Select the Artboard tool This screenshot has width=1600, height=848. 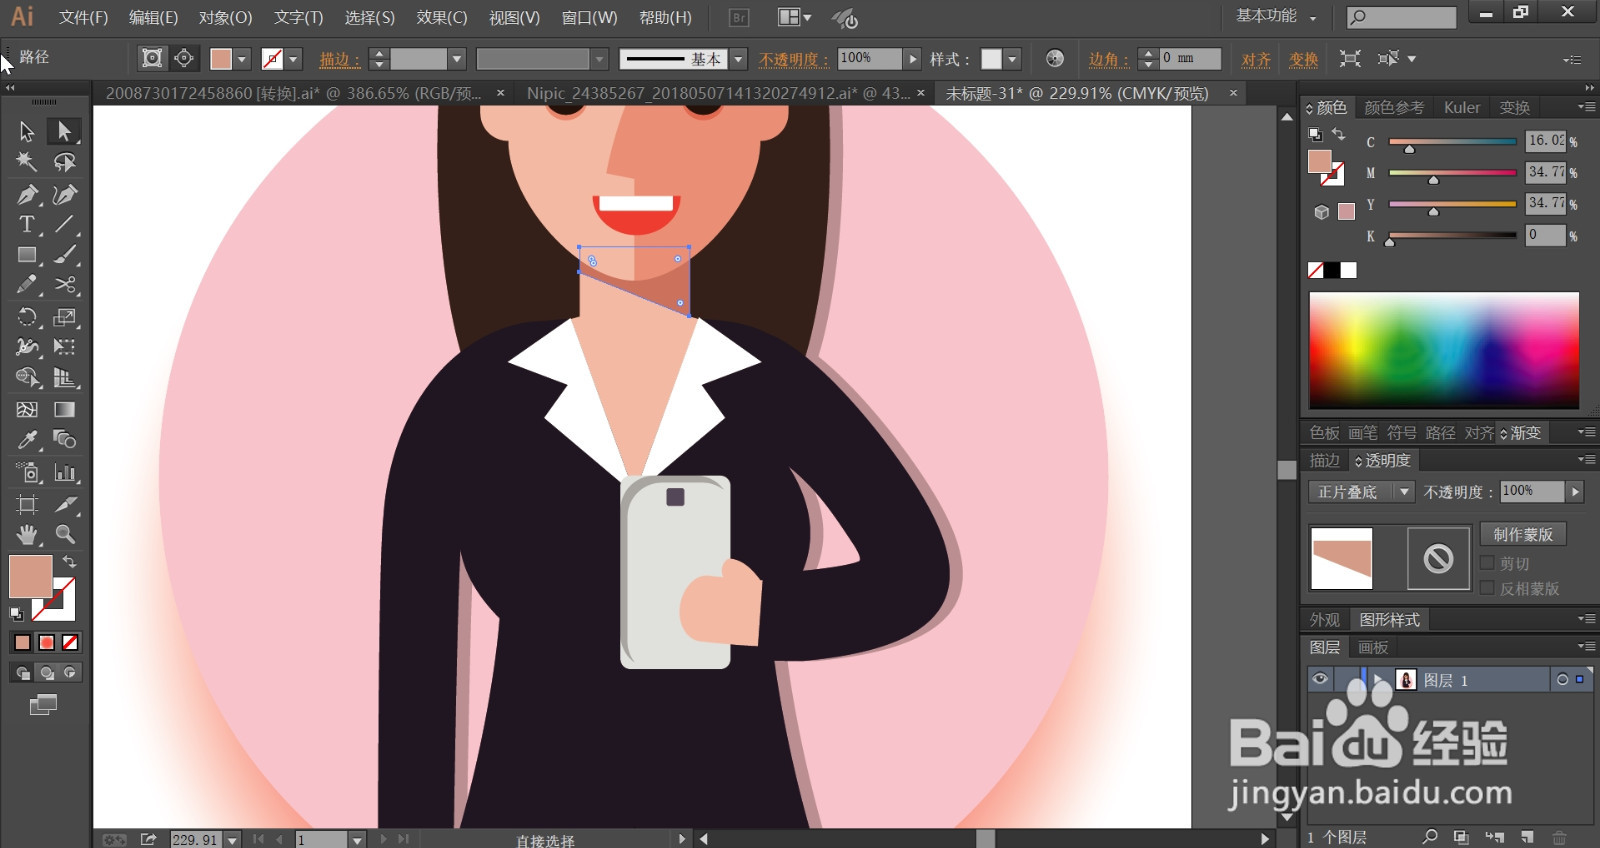tap(27, 504)
